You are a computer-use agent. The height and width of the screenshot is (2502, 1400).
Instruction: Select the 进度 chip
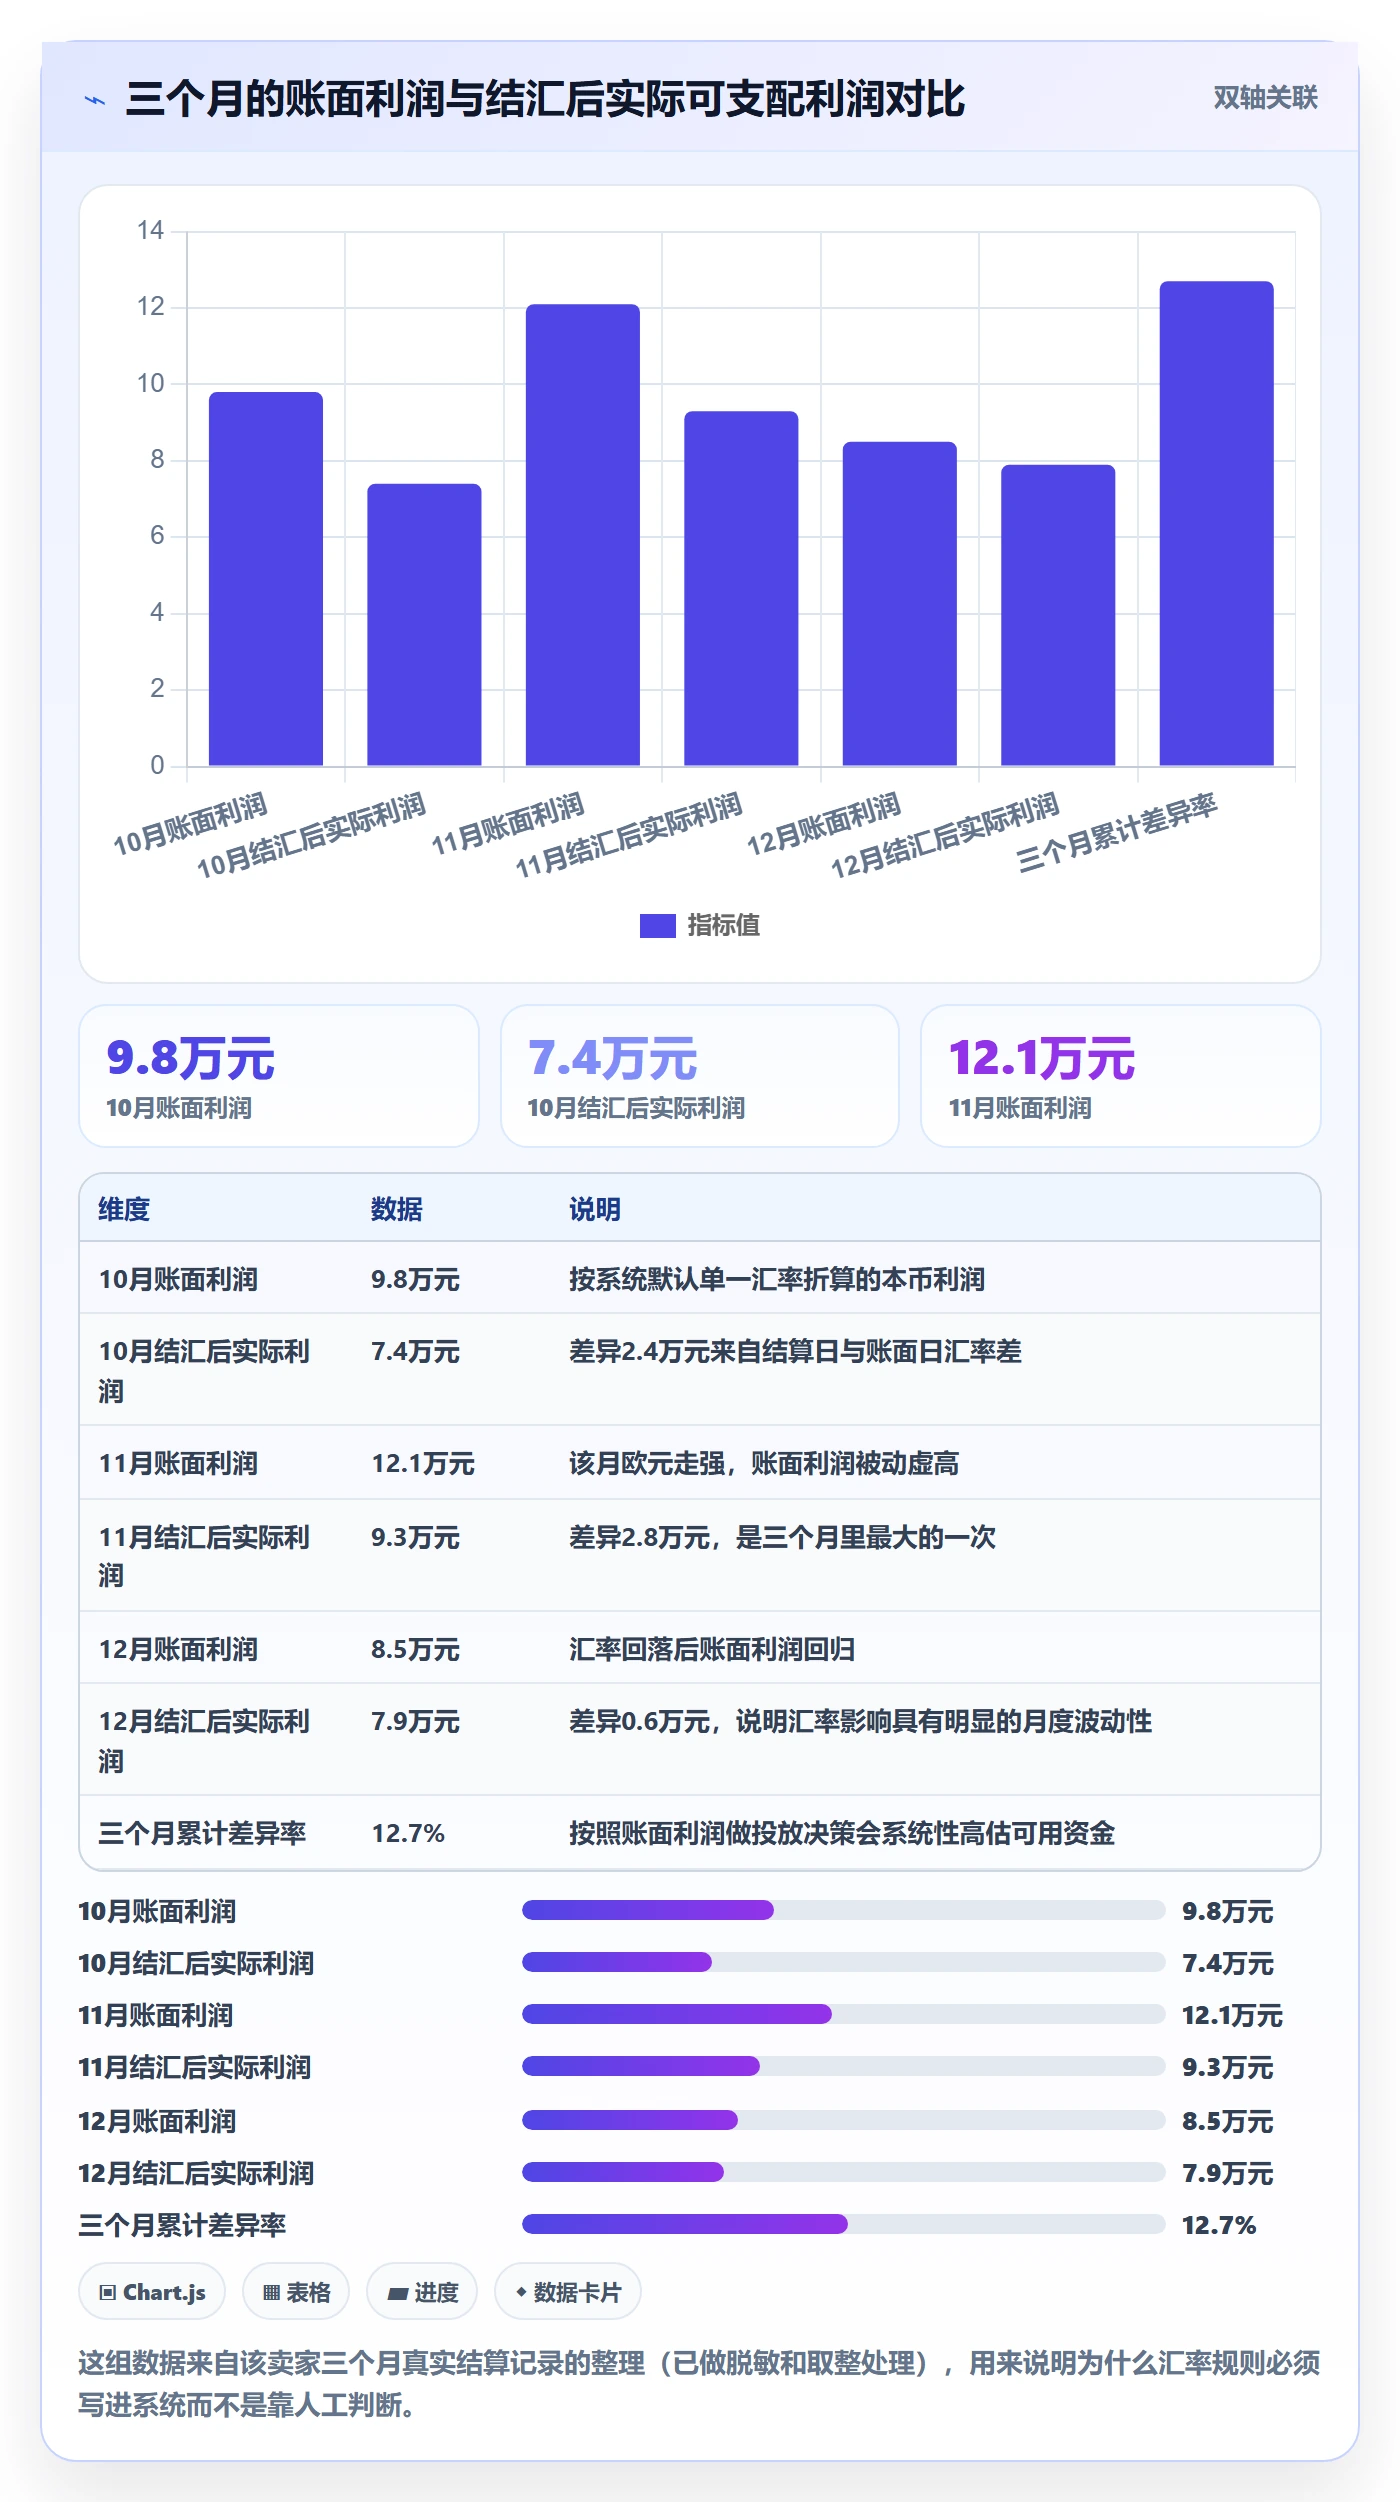pyautogui.click(x=422, y=2292)
